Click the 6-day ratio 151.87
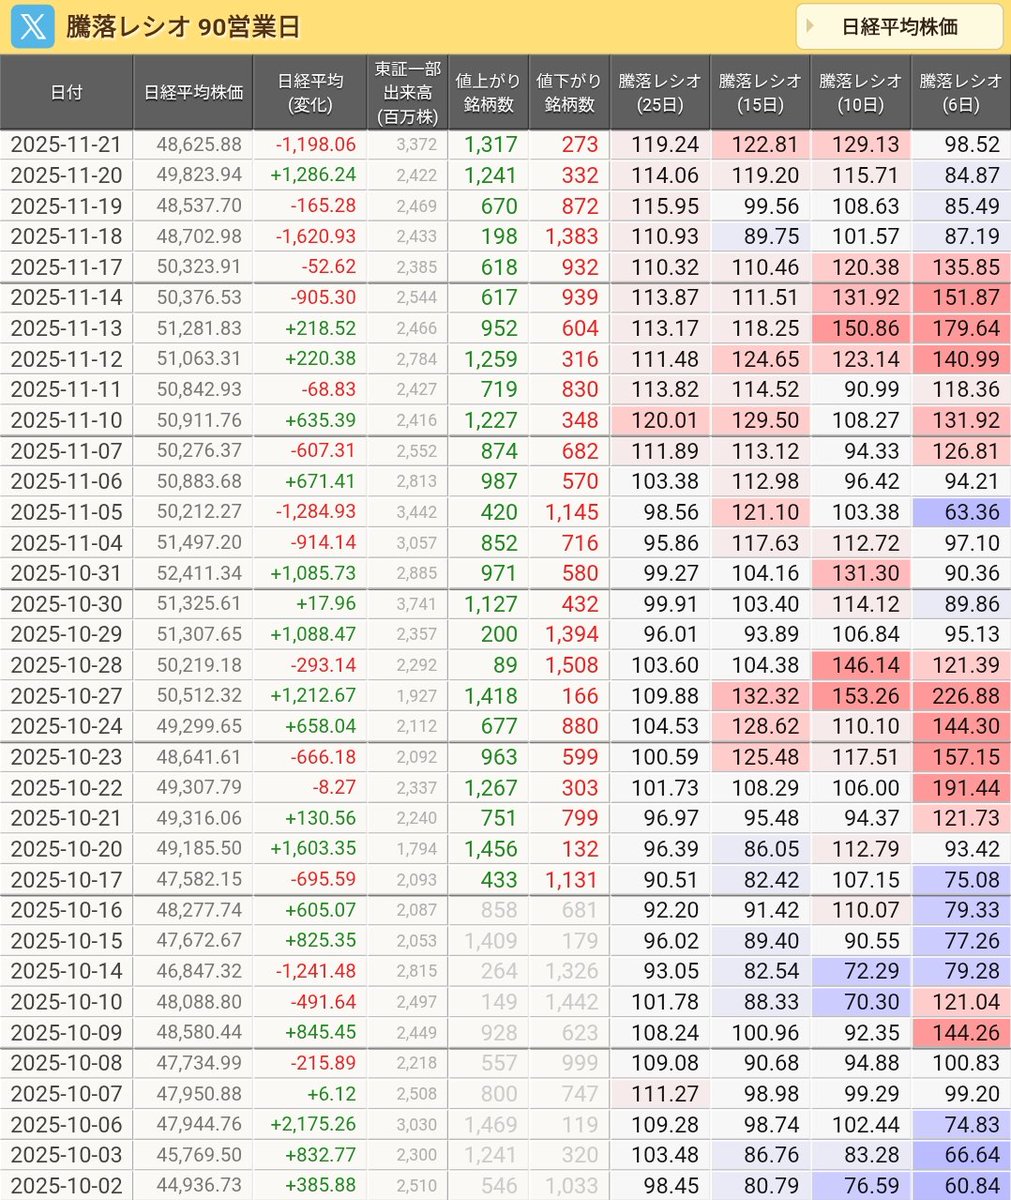 click(x=966, y=298)
